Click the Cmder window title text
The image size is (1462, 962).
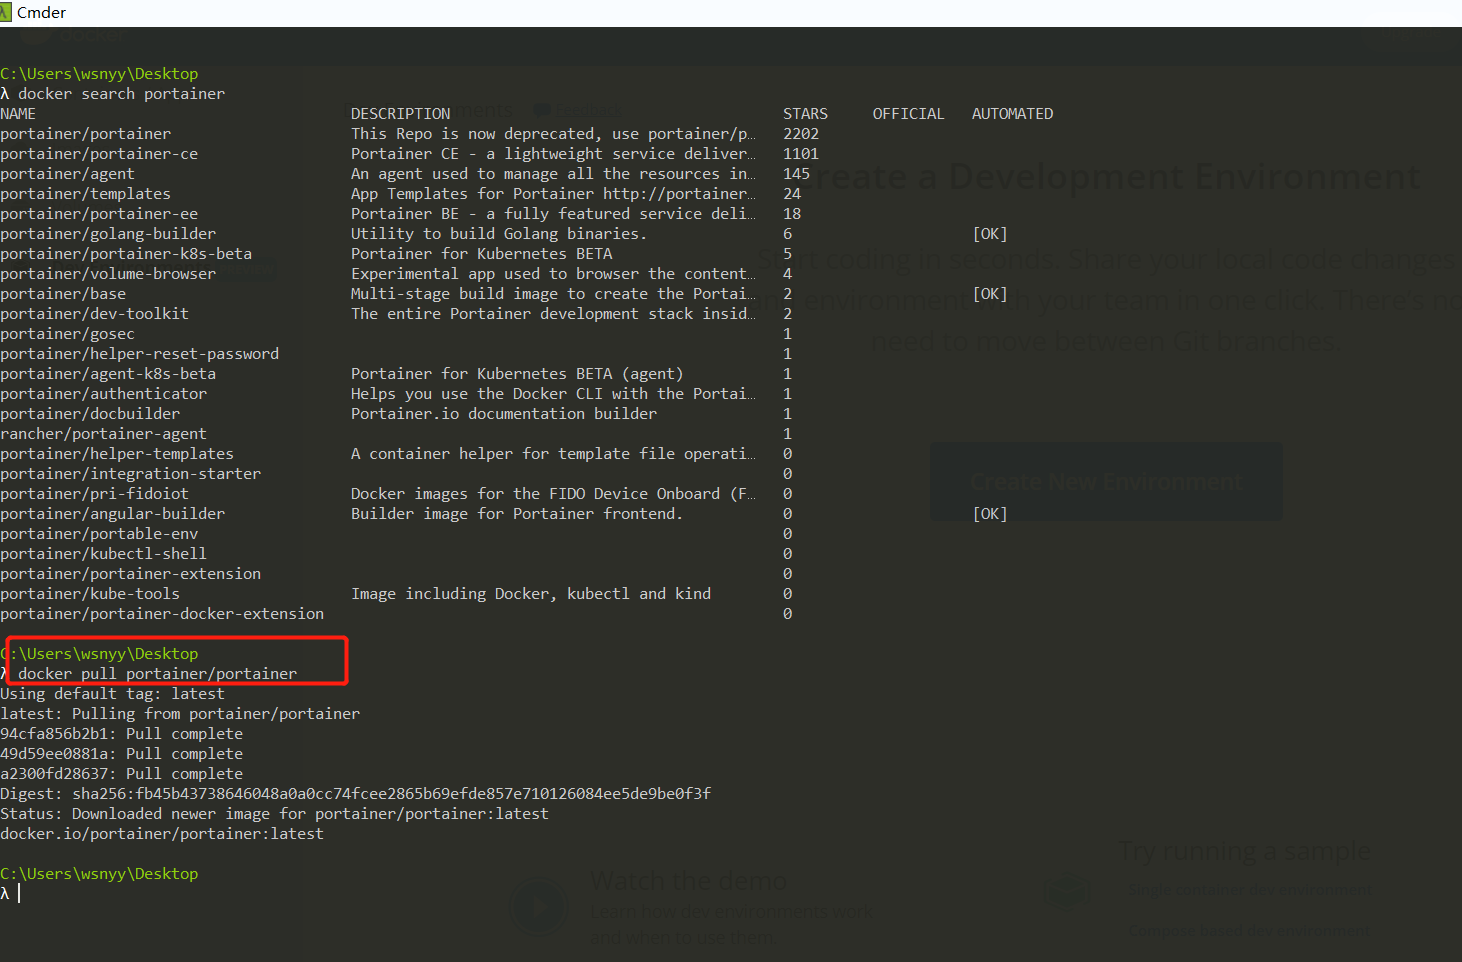click(41, 13)
